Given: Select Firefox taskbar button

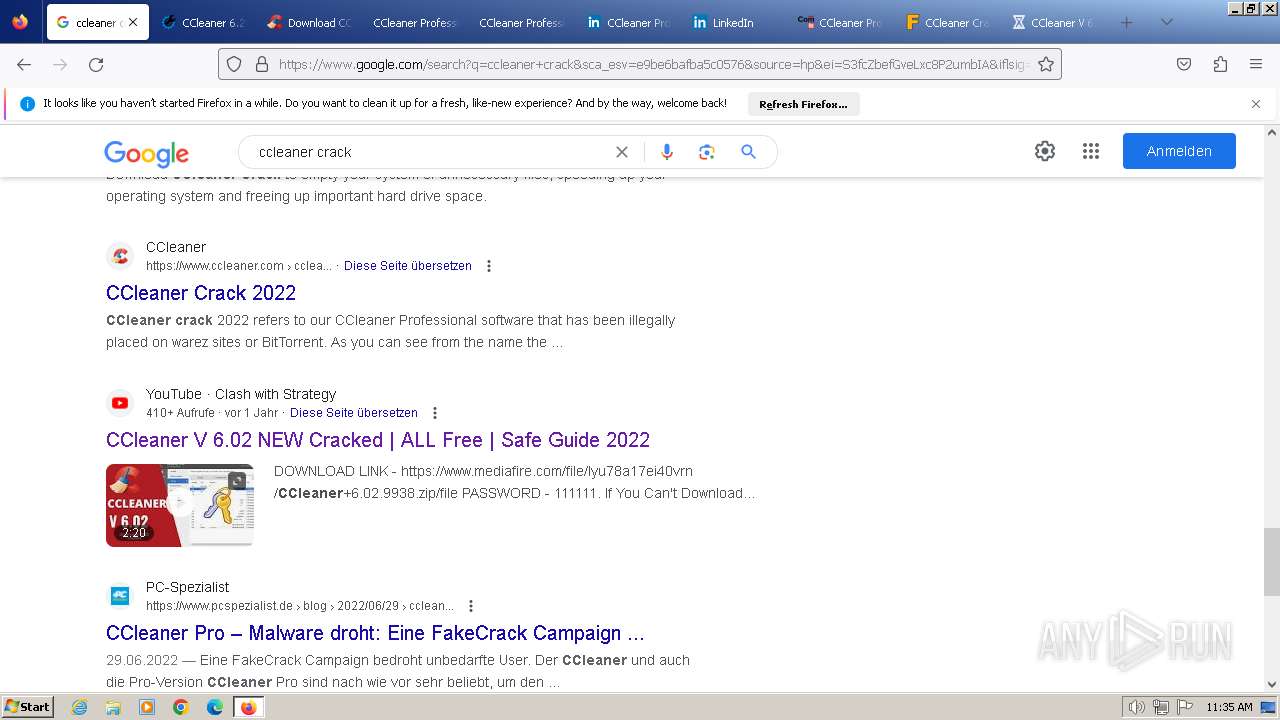Looking at the screenshot, I should click(248, 707).
